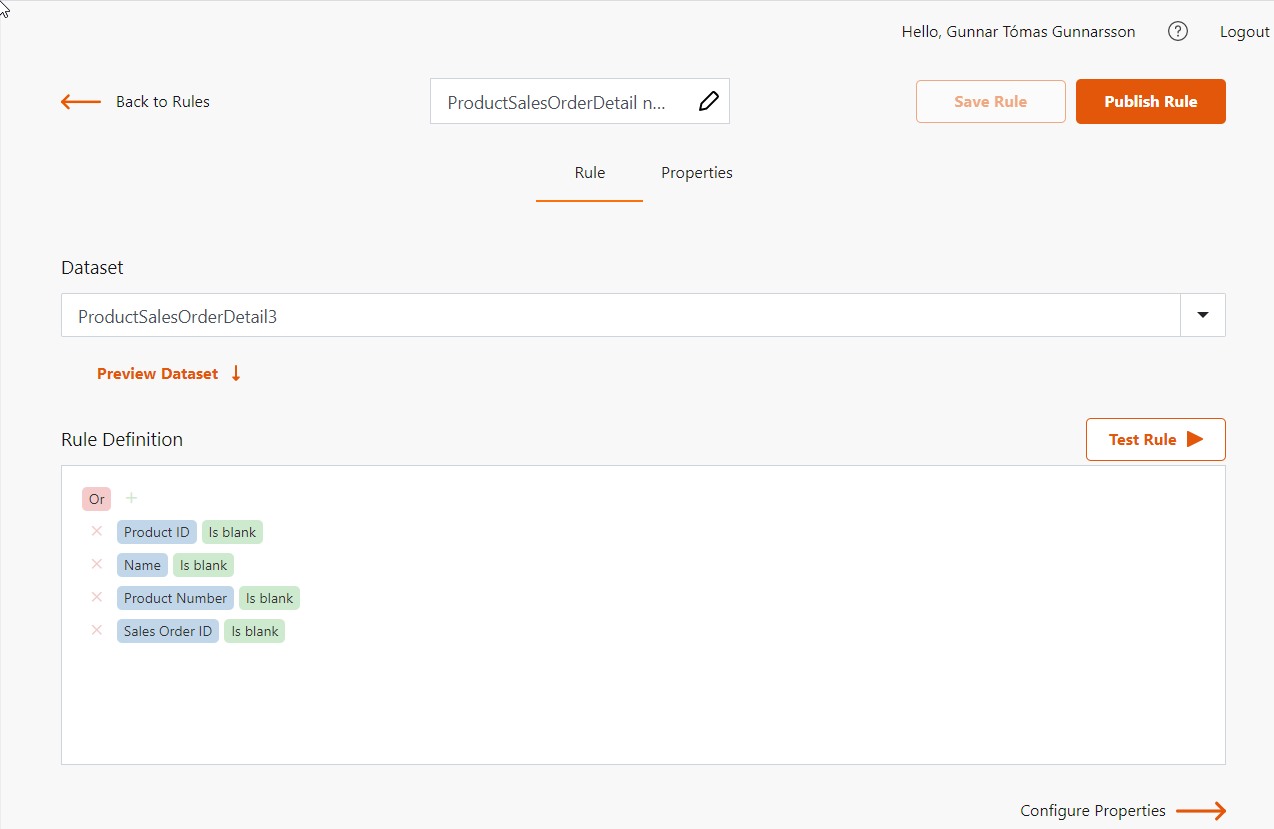This screenshot has width=1274, height=829.
Task: Change the Product Number column chip
Action: point(175,598)
